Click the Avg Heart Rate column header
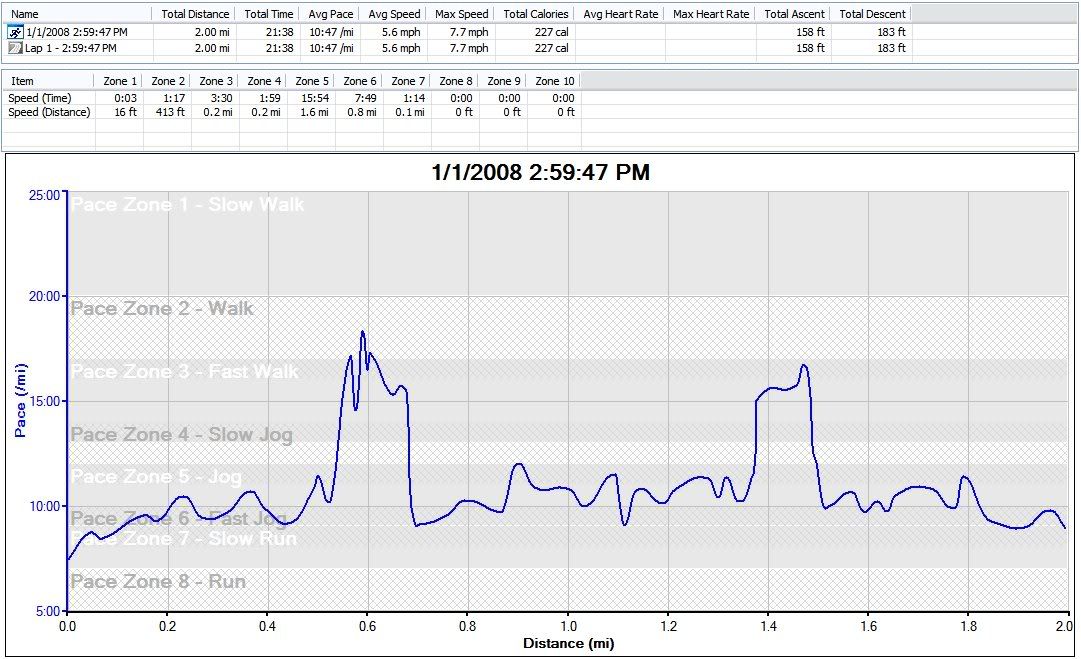 pyautogui.click(x=620, y=14)
